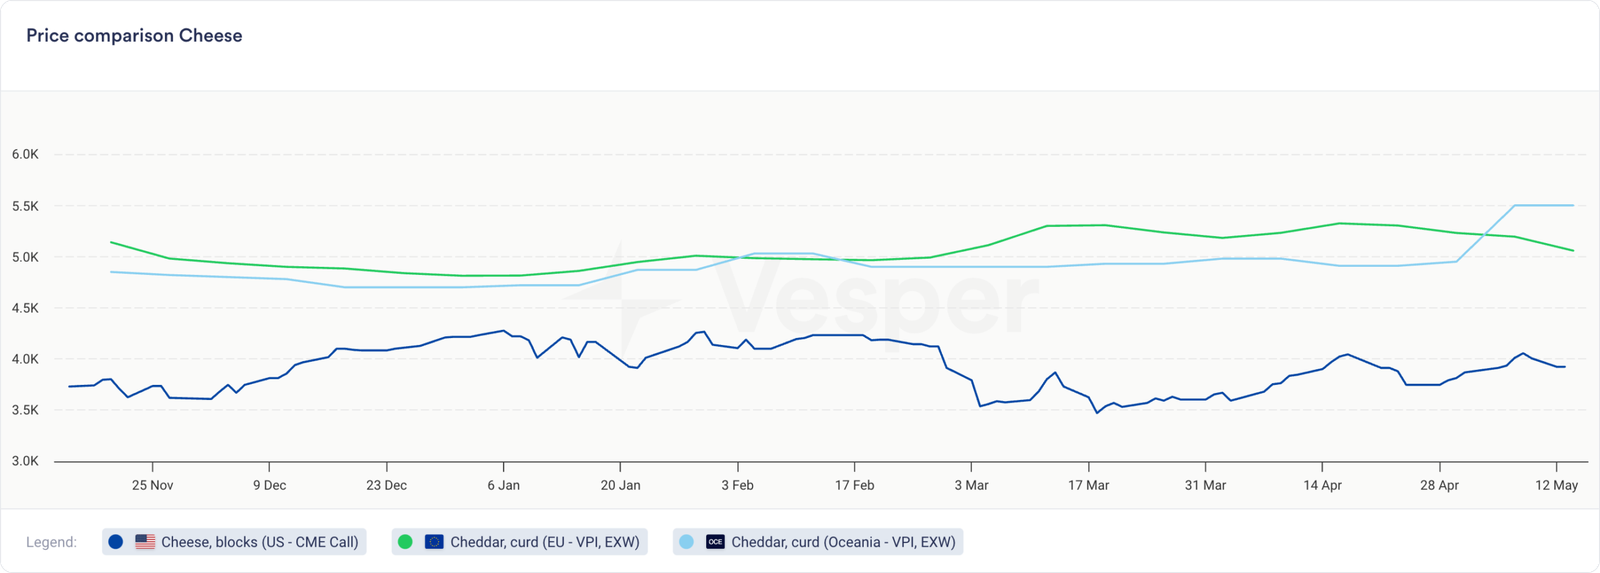Viewport: 1600px width, 573px height.
Task: Click the 17 Feb date label
Action: point(854,485)
